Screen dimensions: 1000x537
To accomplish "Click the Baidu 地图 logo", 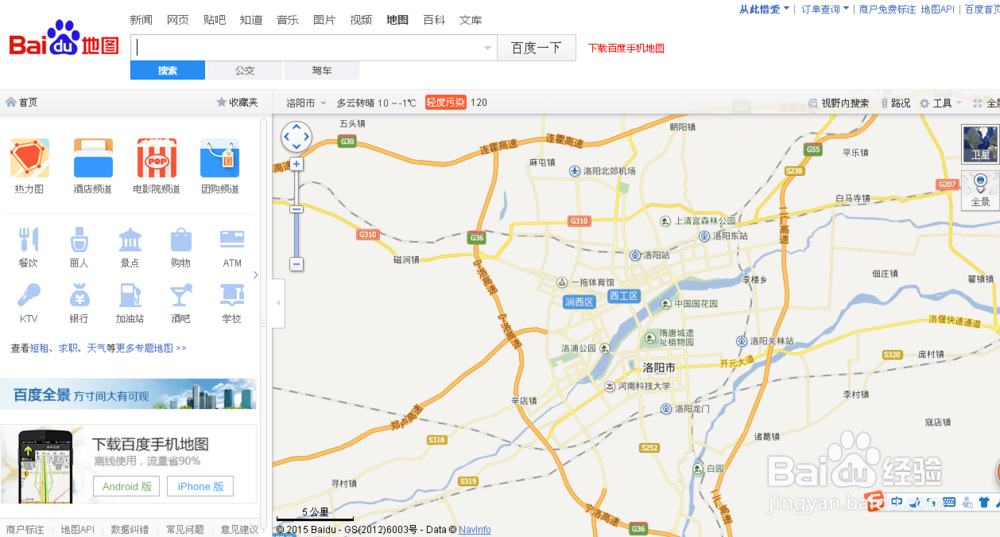I will click(x=64, y=40).
